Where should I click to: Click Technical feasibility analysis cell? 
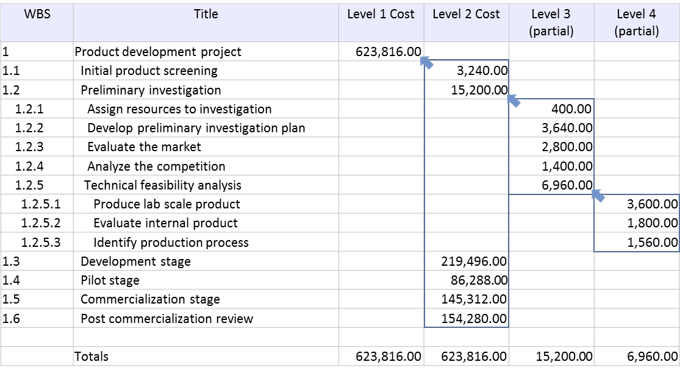206,185
